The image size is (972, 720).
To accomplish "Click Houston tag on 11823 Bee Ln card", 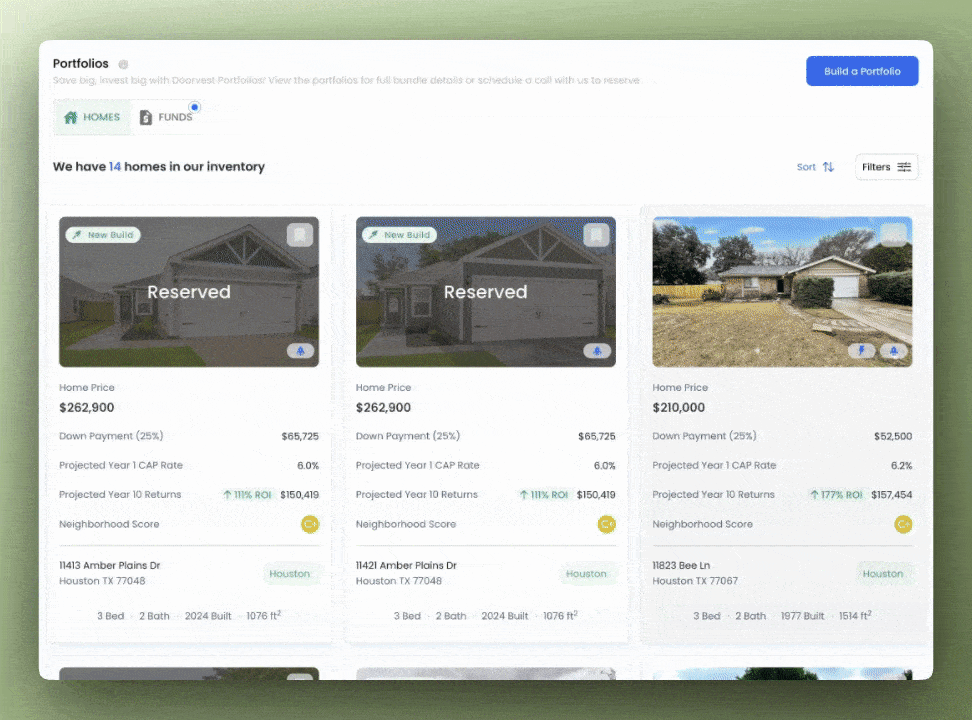I will pyautogui.click(x=882, y=574).
